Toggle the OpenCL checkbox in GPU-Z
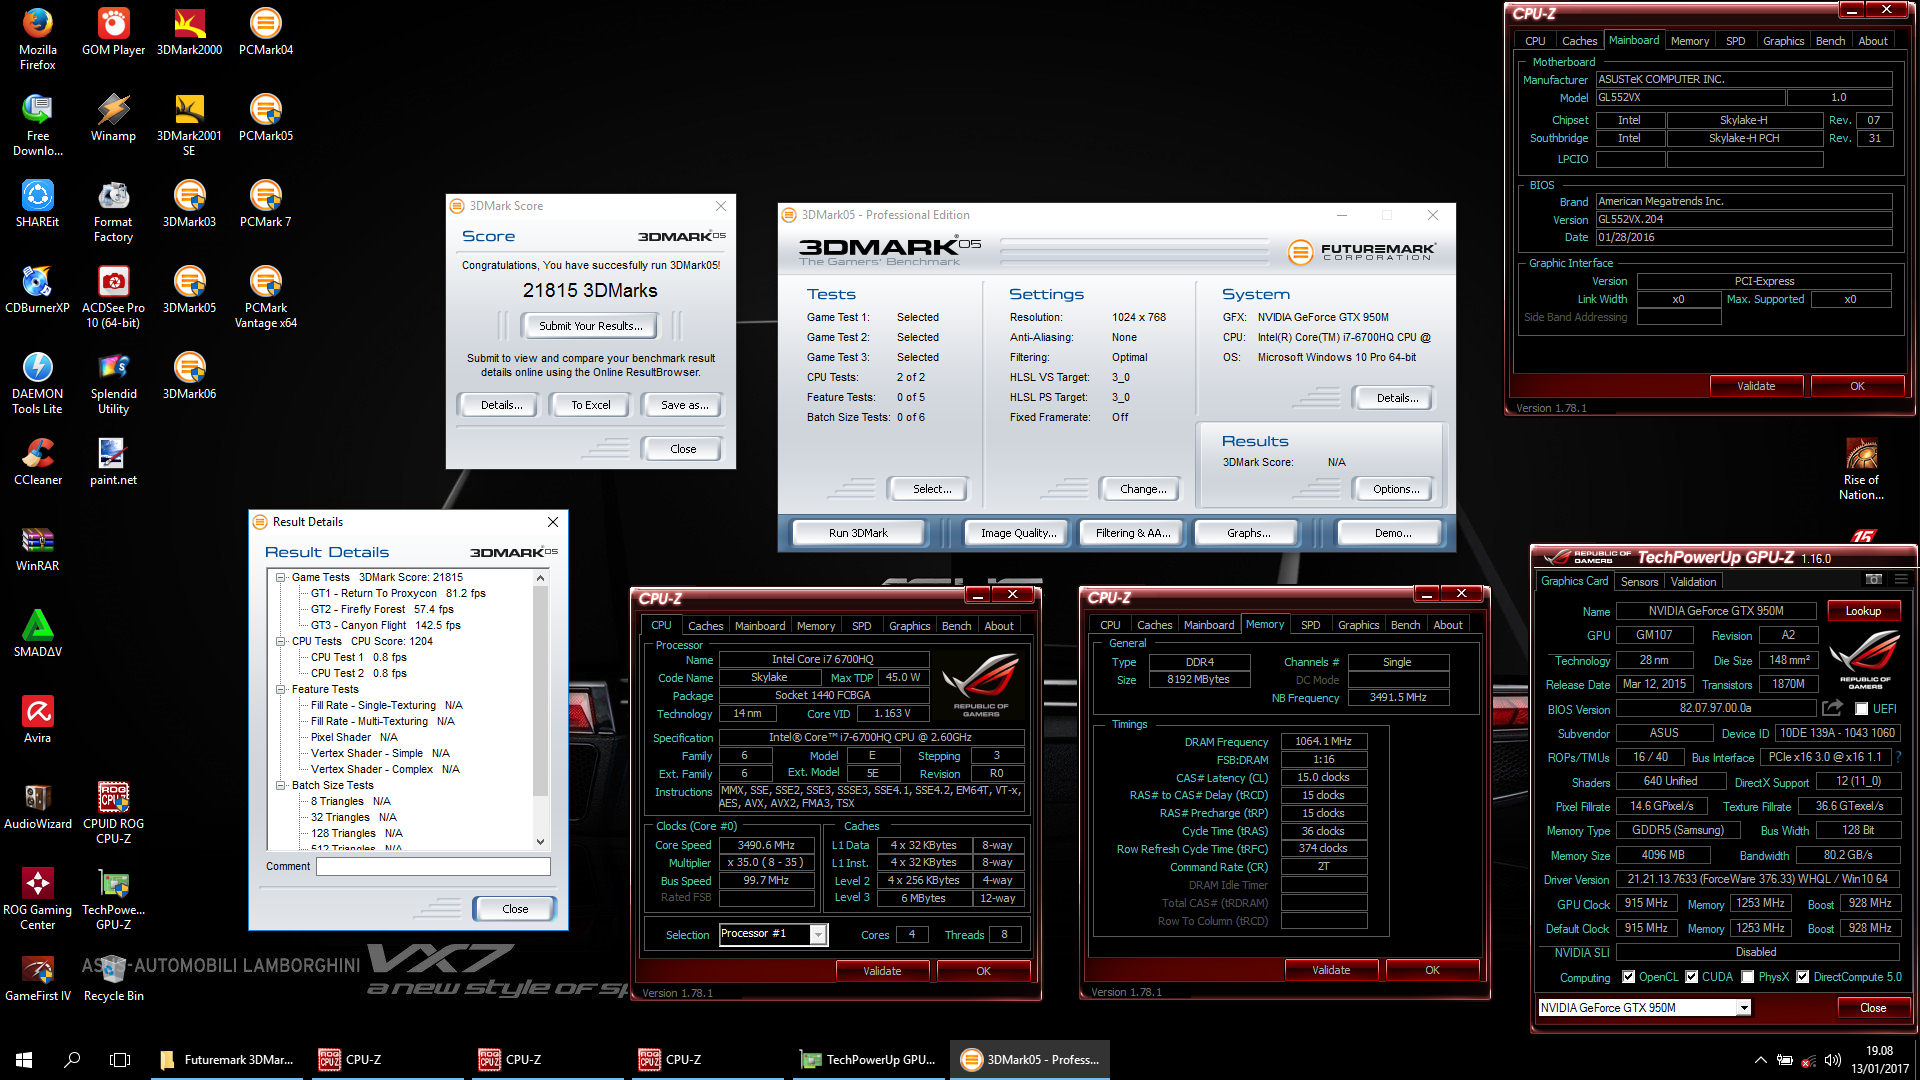Viewport: 1920px width, 1080px height. (x=1628, y=977)
